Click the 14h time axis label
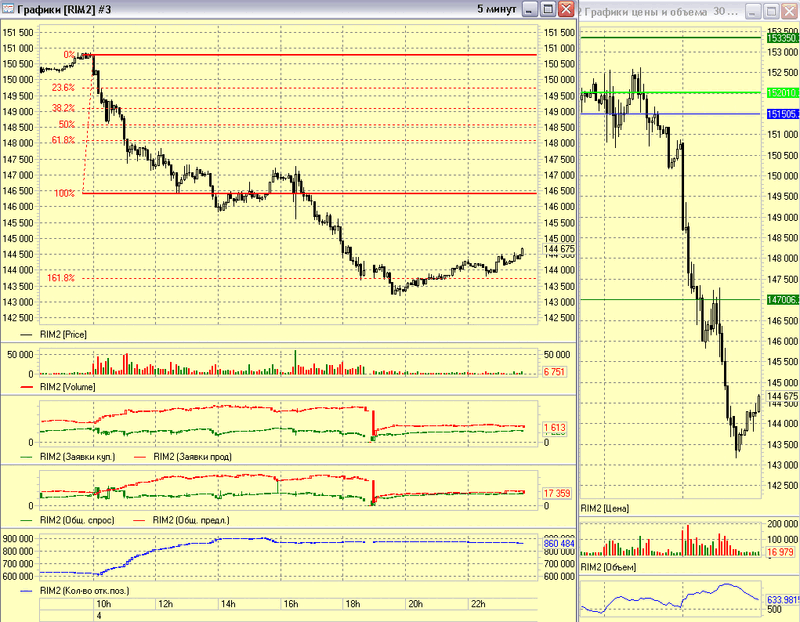Screen dimensions: 800x622 (x=228, y=604)
